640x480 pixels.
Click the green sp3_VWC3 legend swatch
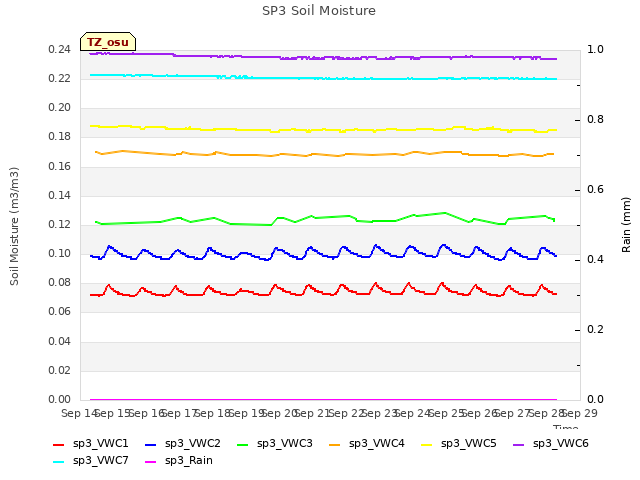[x=242, y=444]
